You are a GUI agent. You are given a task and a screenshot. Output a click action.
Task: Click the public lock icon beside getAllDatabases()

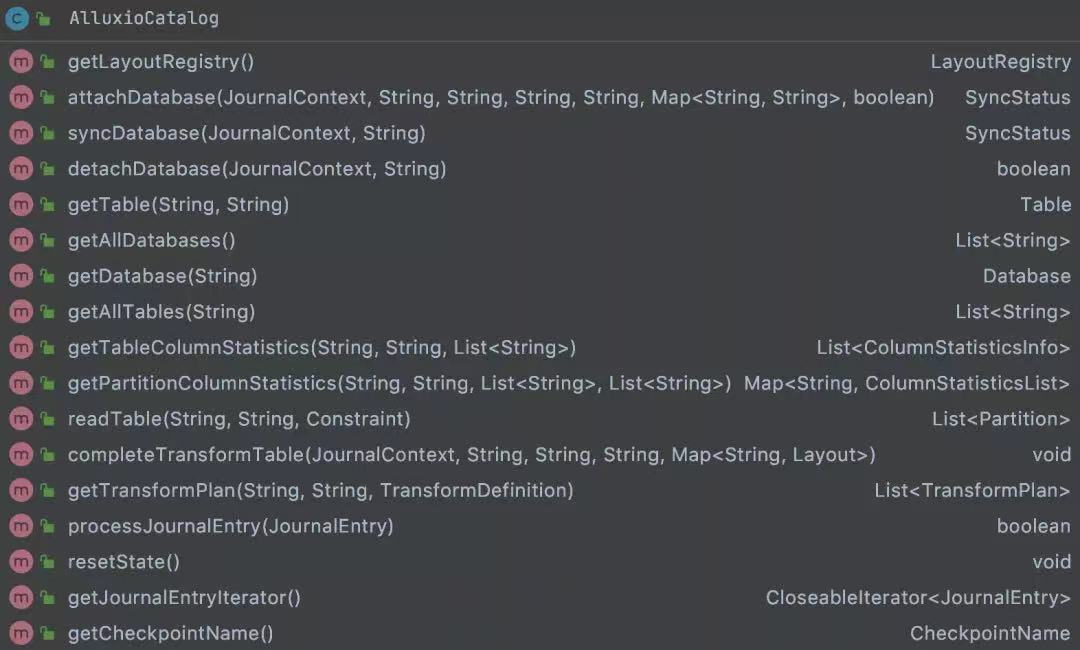(x=47, y=241)
